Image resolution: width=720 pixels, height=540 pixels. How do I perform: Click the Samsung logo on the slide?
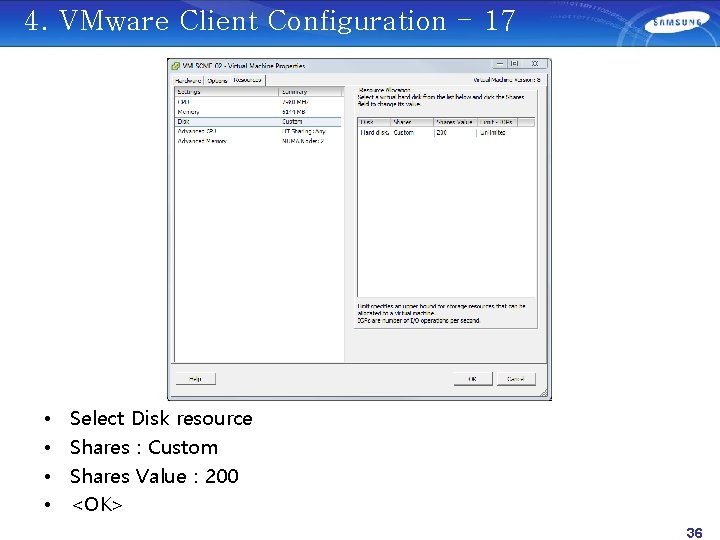(676, 23)
